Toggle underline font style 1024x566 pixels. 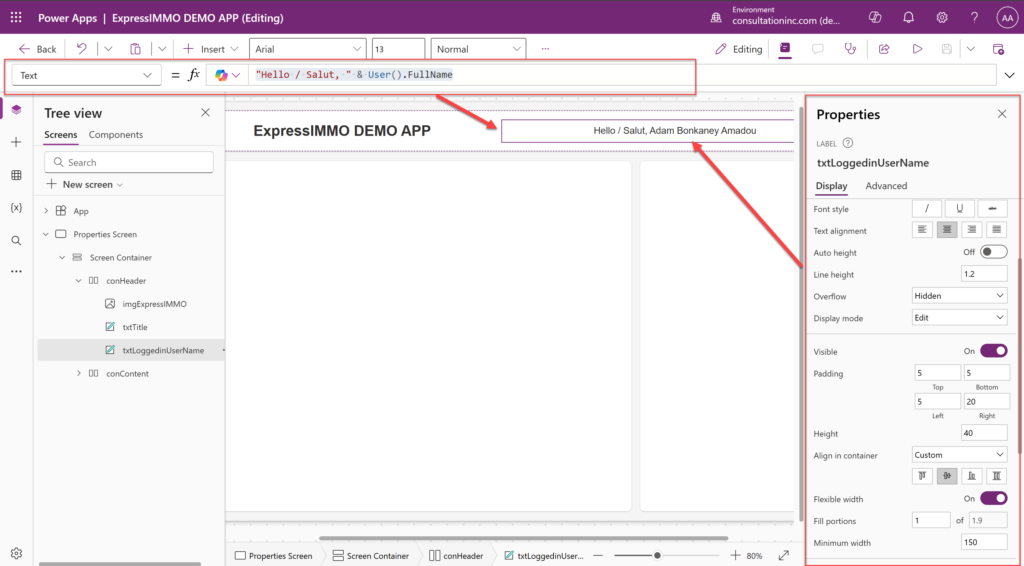click(959, 209)
